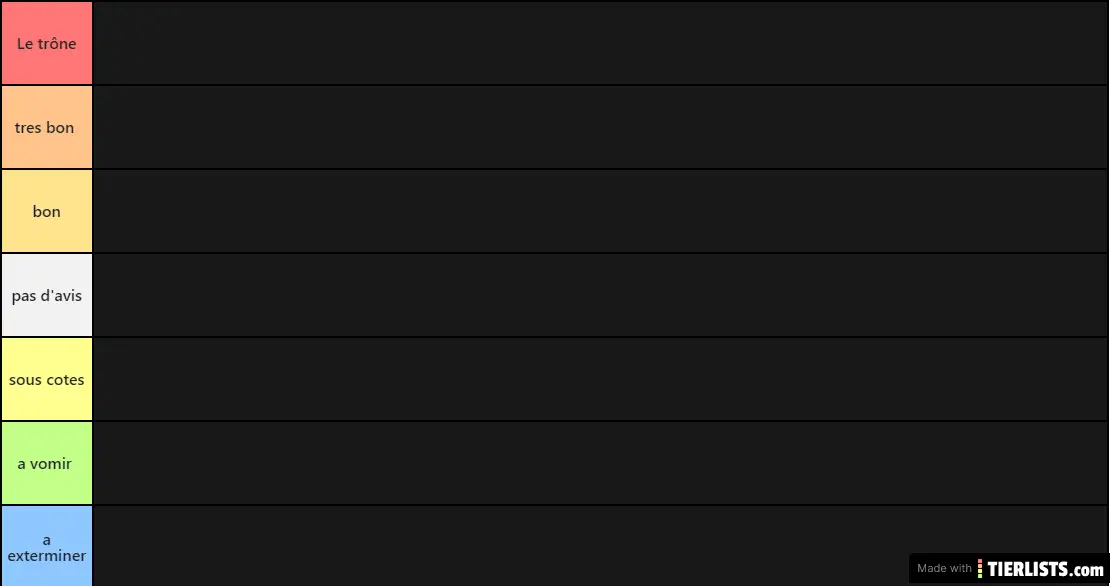Viewport: 1111px width, 586px height.
Task: Select the orange 'tres bon' tier label
Action: pos(47,127)
